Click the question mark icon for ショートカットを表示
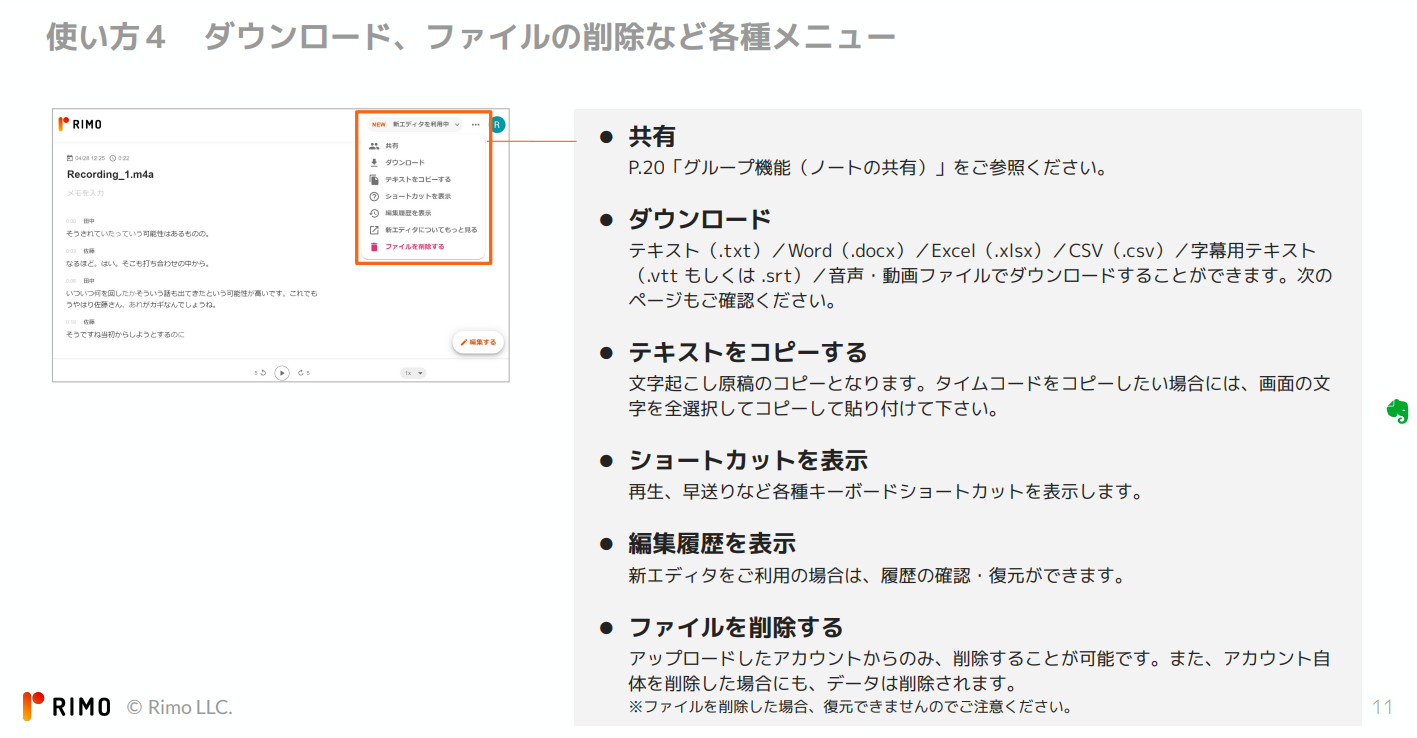Viewport: 1417px width, 738px height. click(x=374, y=196)
